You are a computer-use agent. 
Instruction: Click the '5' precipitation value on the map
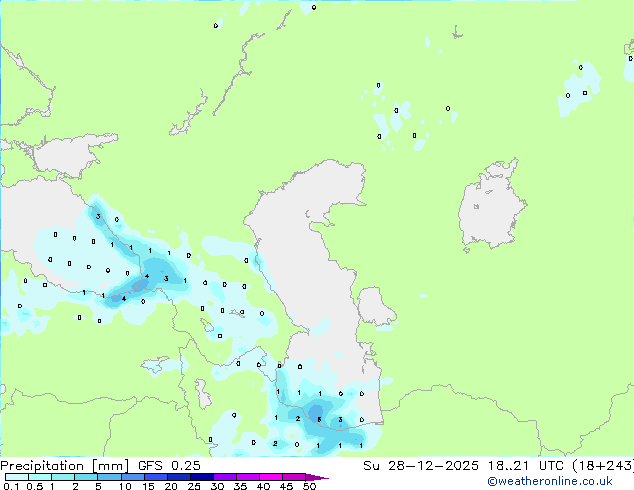319,420
